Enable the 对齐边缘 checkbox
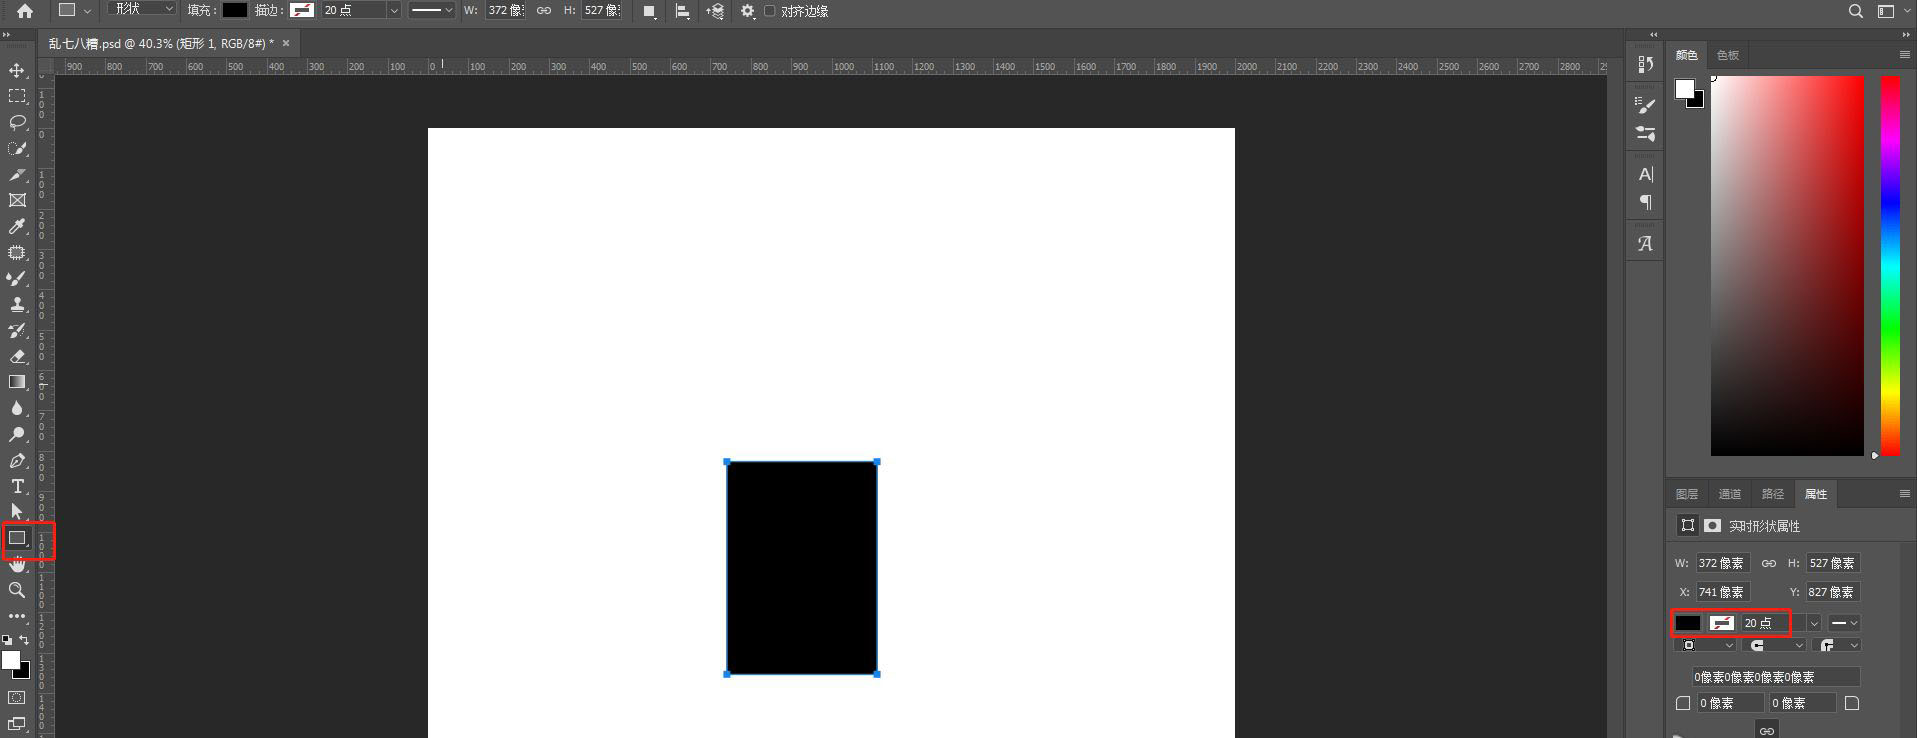Screen dimensions: 1917x738 [x=770, y=11]
